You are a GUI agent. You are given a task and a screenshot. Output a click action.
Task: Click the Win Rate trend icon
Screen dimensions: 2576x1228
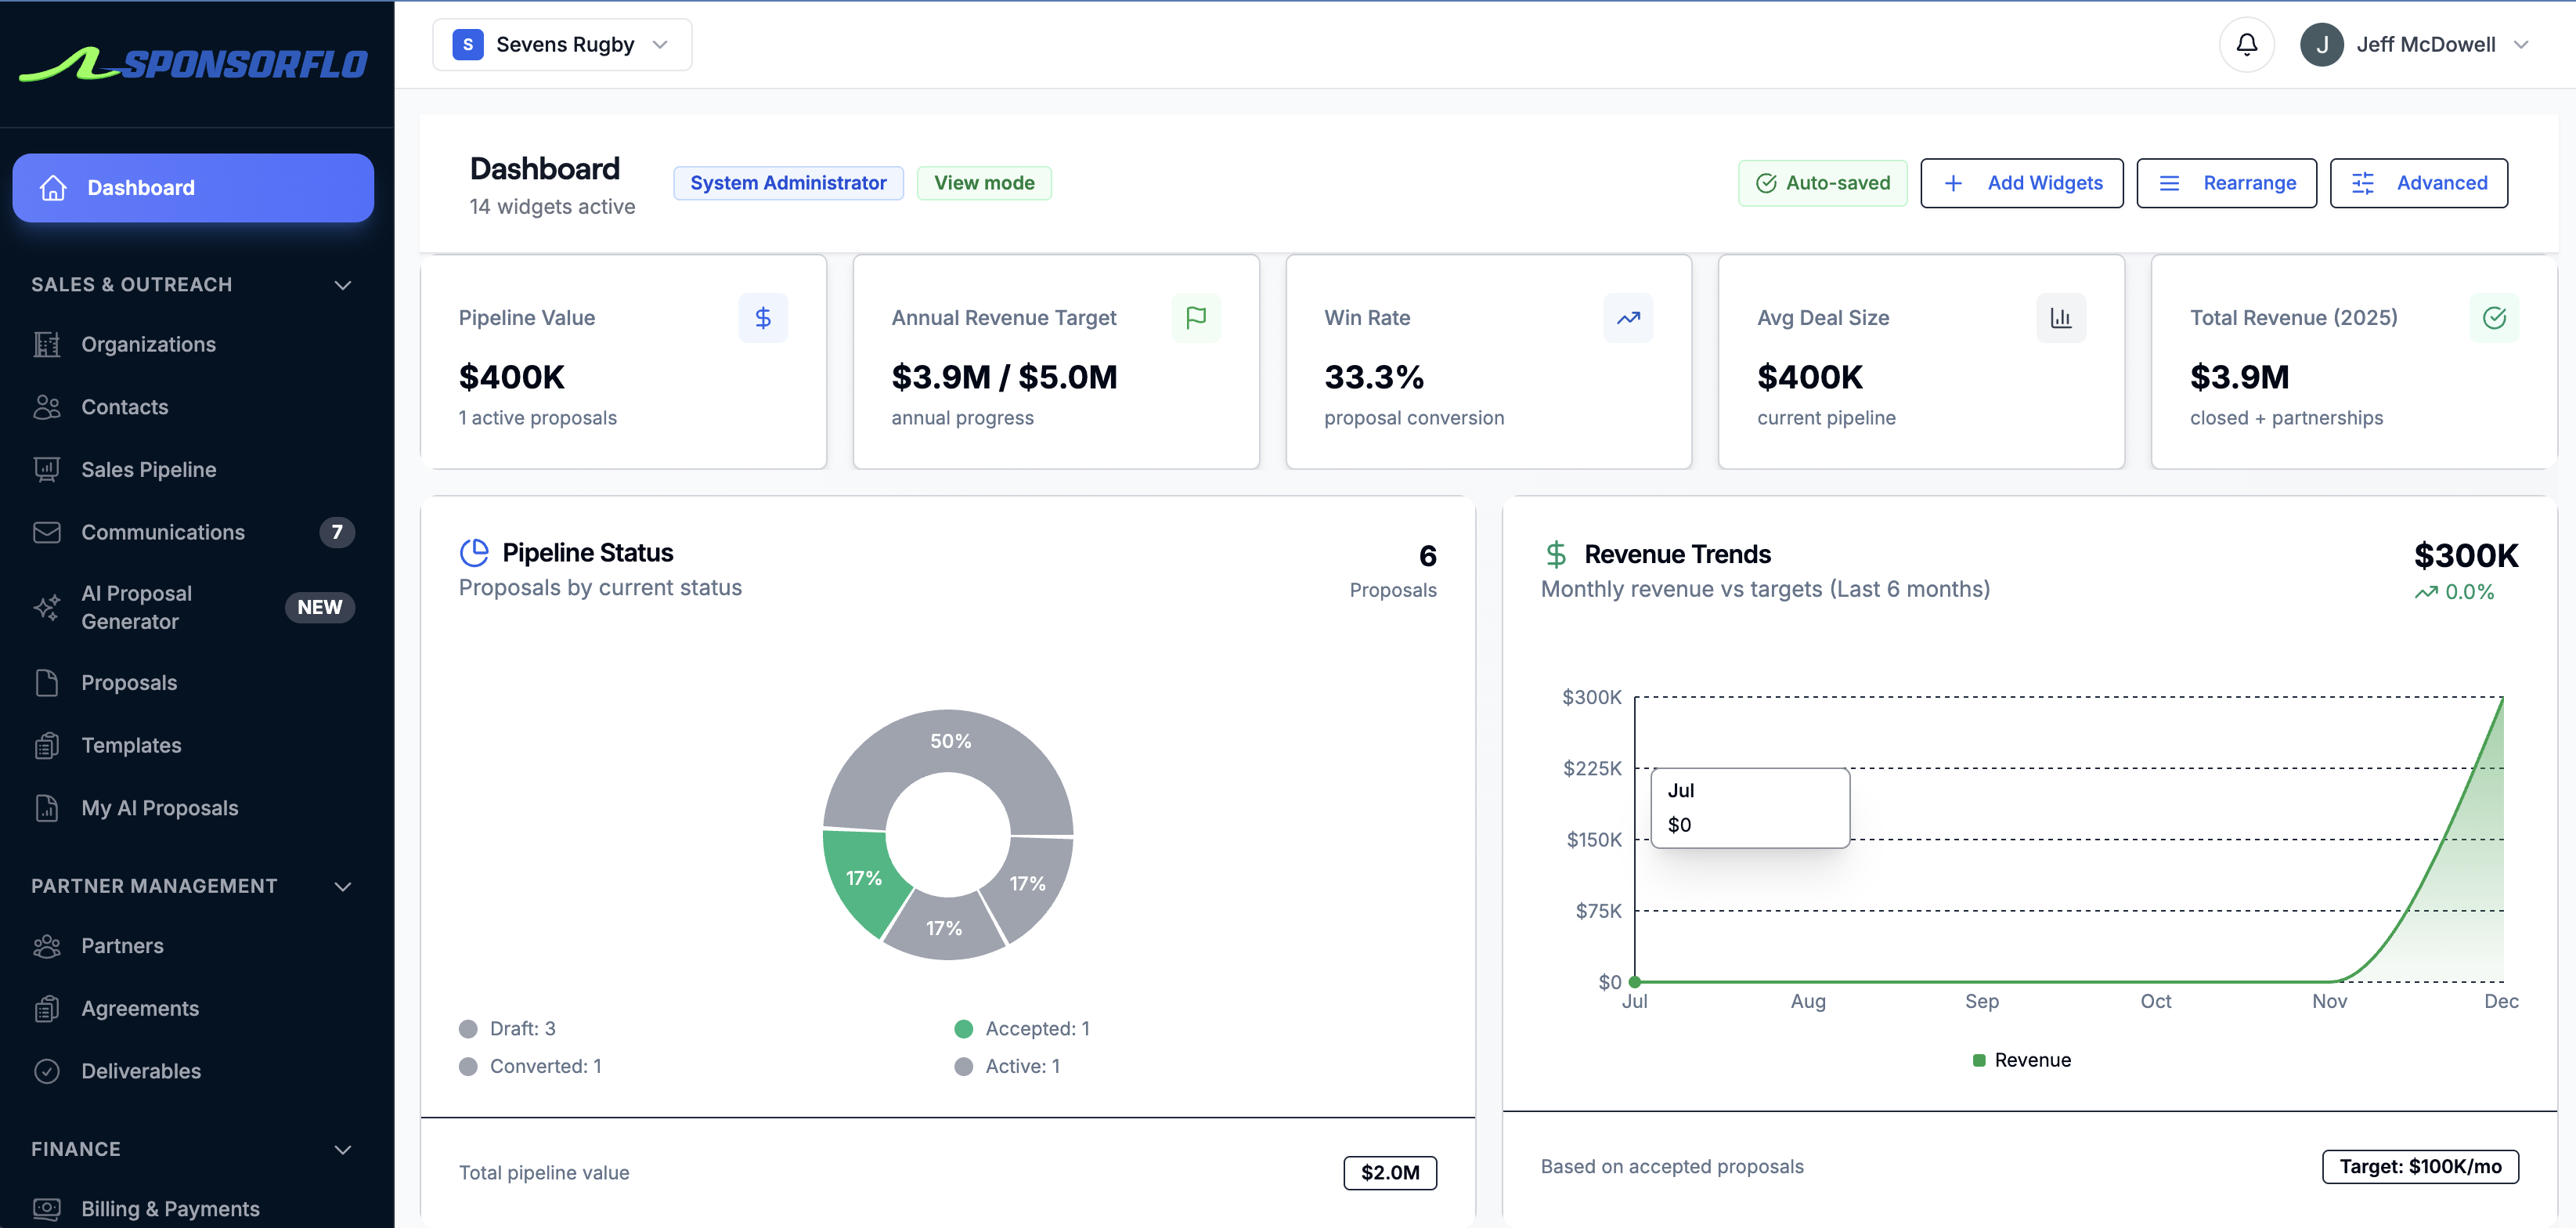(x=1628, y=317)
